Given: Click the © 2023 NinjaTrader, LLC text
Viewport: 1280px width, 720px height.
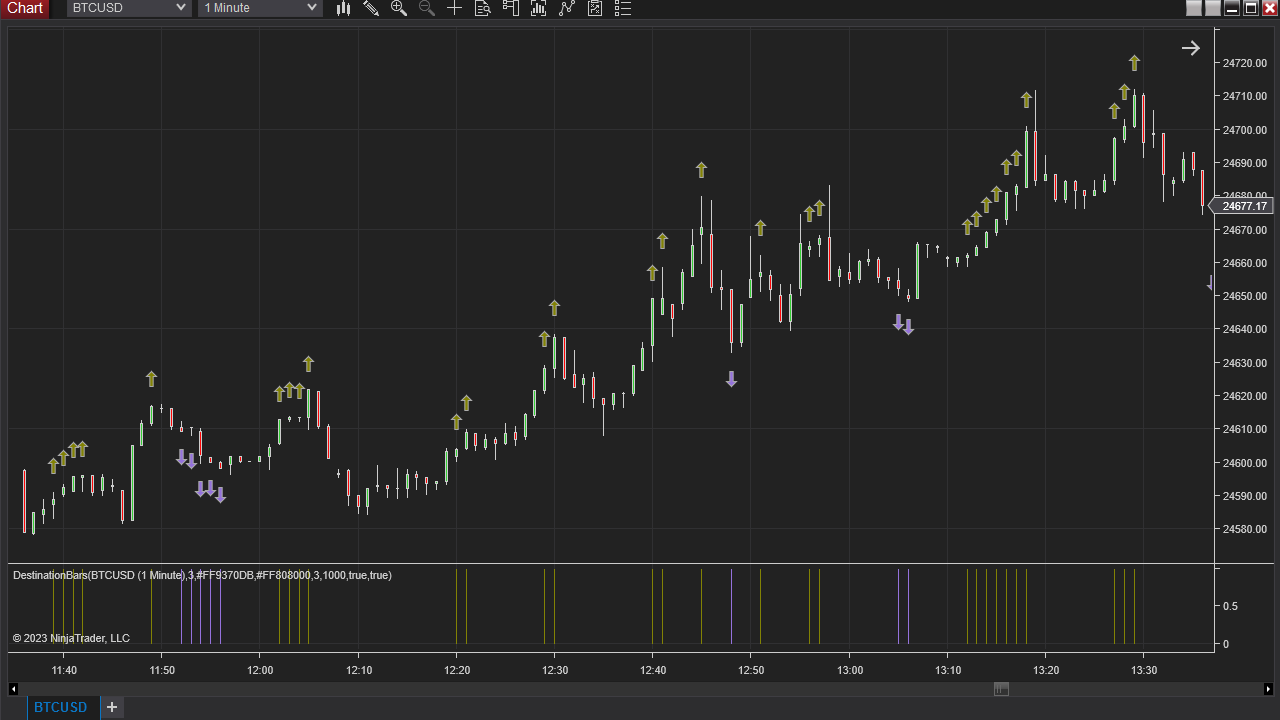Looking at the screenshot, I should [x=71, y=638].
